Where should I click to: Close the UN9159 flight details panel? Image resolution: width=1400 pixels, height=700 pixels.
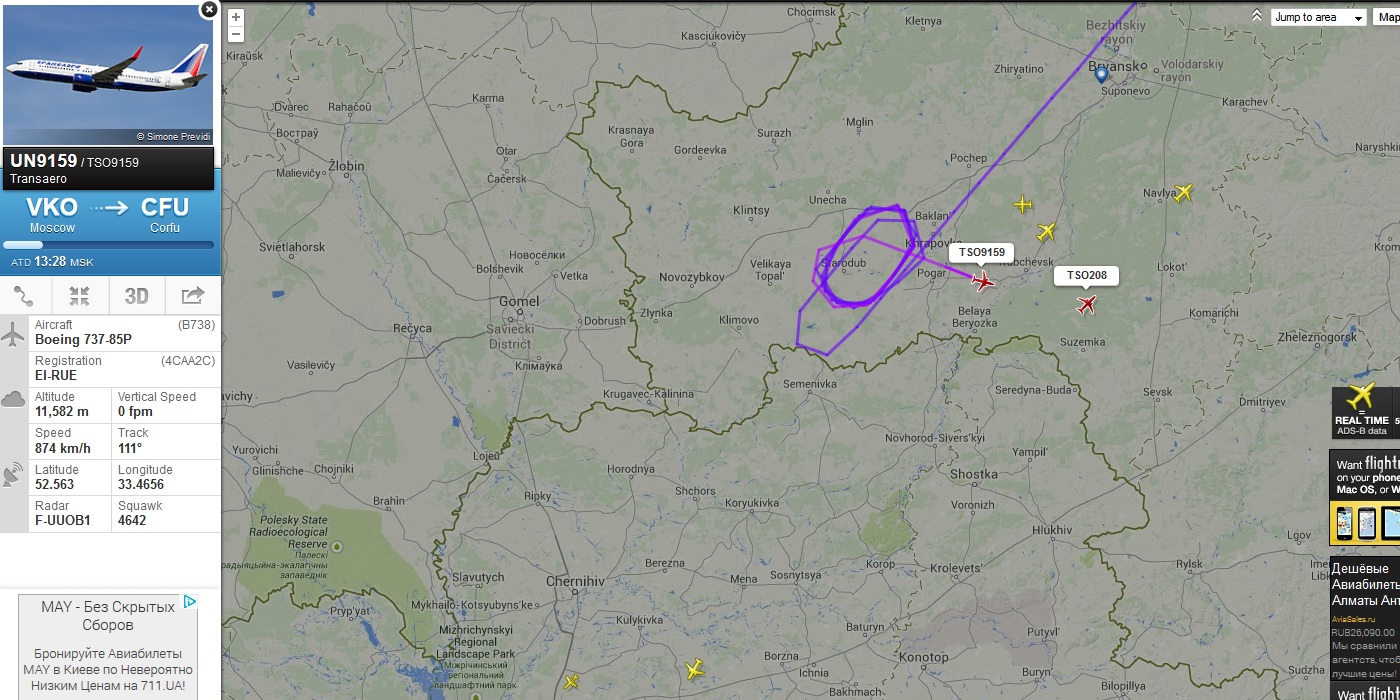pyautogui.click(x=208, y=10)
